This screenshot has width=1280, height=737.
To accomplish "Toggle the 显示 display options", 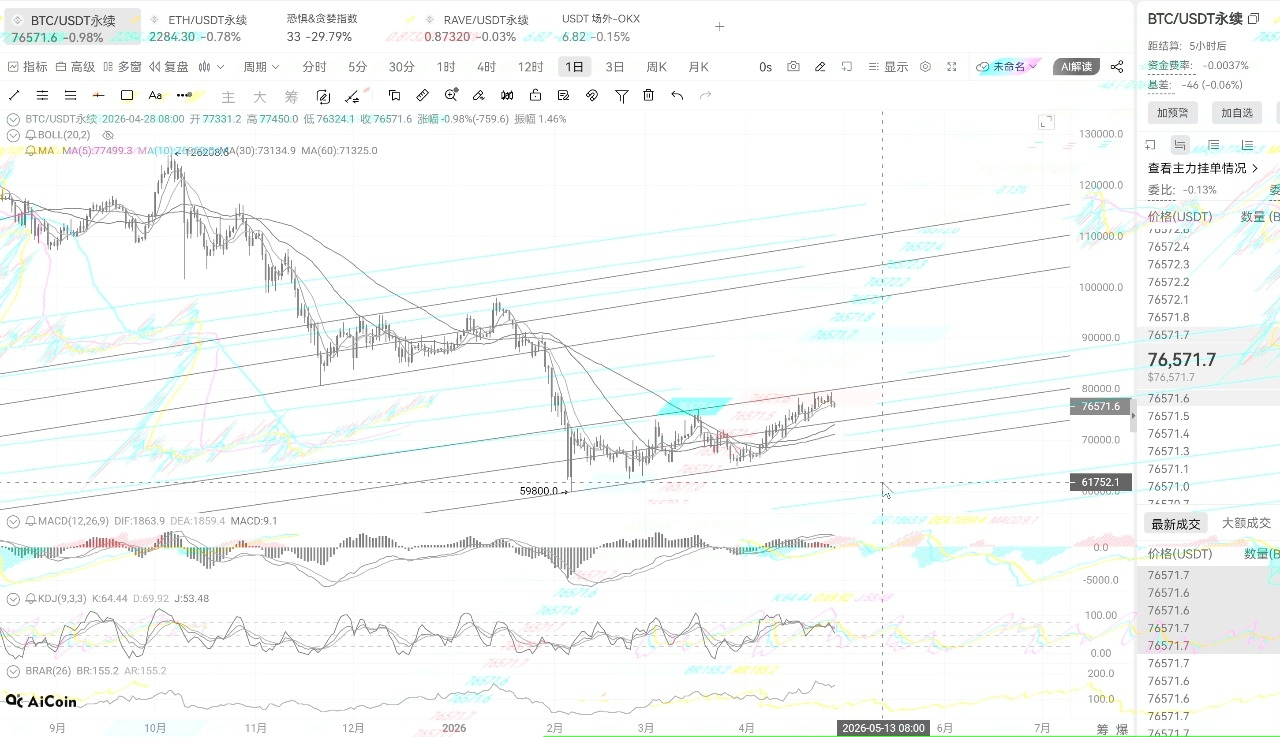I will (x=888, y=67).
